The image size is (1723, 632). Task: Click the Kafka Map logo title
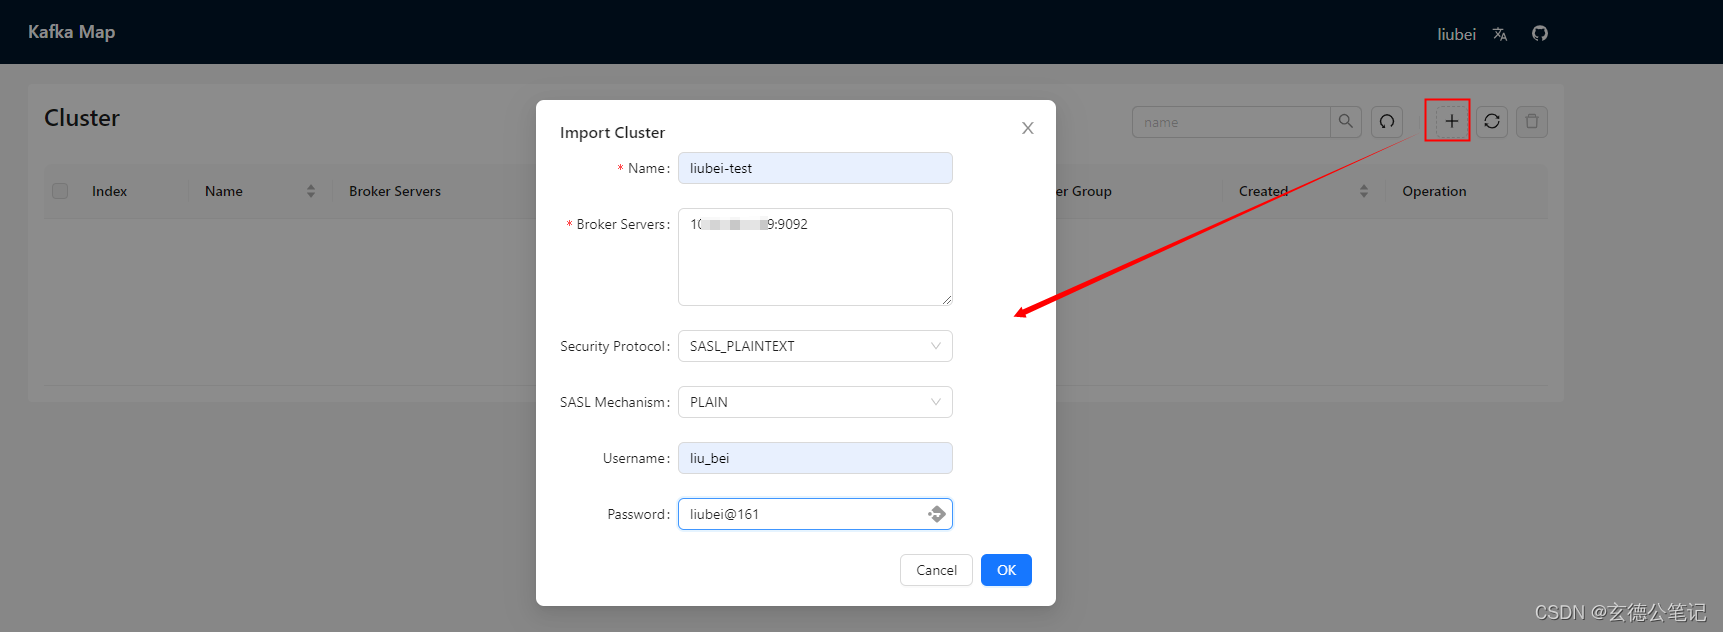point(71,32)
